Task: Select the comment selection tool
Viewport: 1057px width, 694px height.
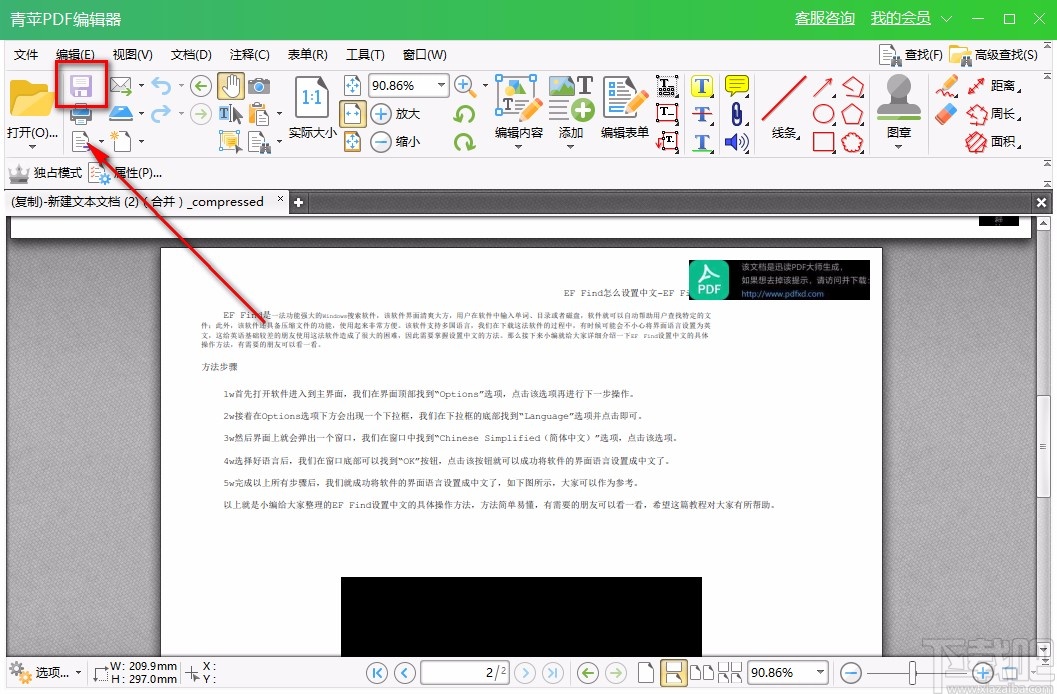Action: pos(231,141)
